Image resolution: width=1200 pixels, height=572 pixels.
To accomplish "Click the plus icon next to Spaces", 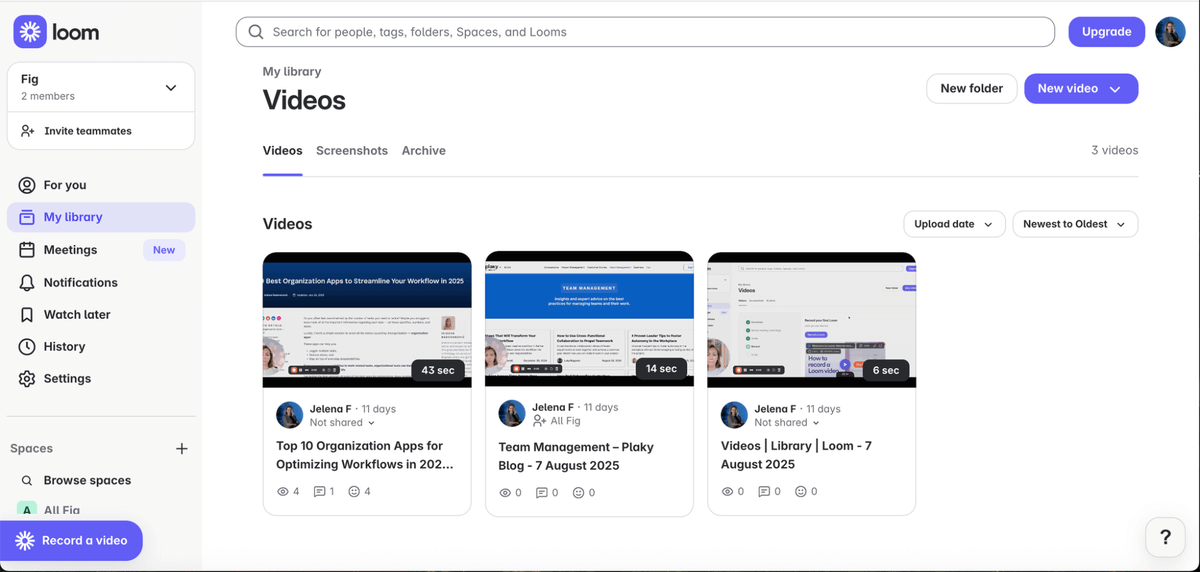I will pyautogui.click(x=182, y=449).
